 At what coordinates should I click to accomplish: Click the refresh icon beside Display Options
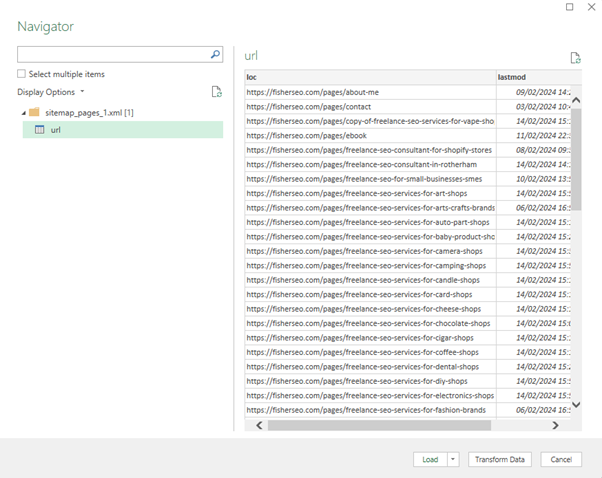[216, 92]
